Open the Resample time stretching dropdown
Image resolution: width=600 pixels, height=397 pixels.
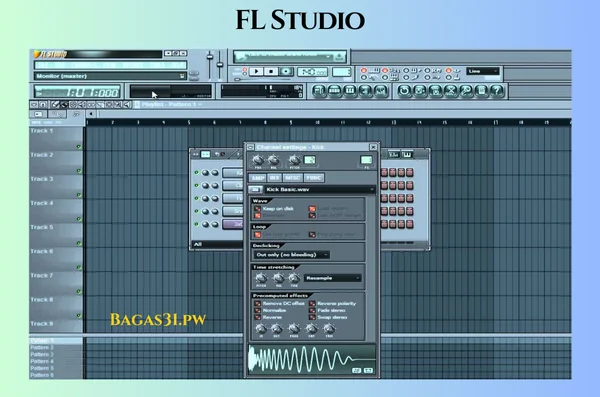pyautogui.click(x=333, y=278)
